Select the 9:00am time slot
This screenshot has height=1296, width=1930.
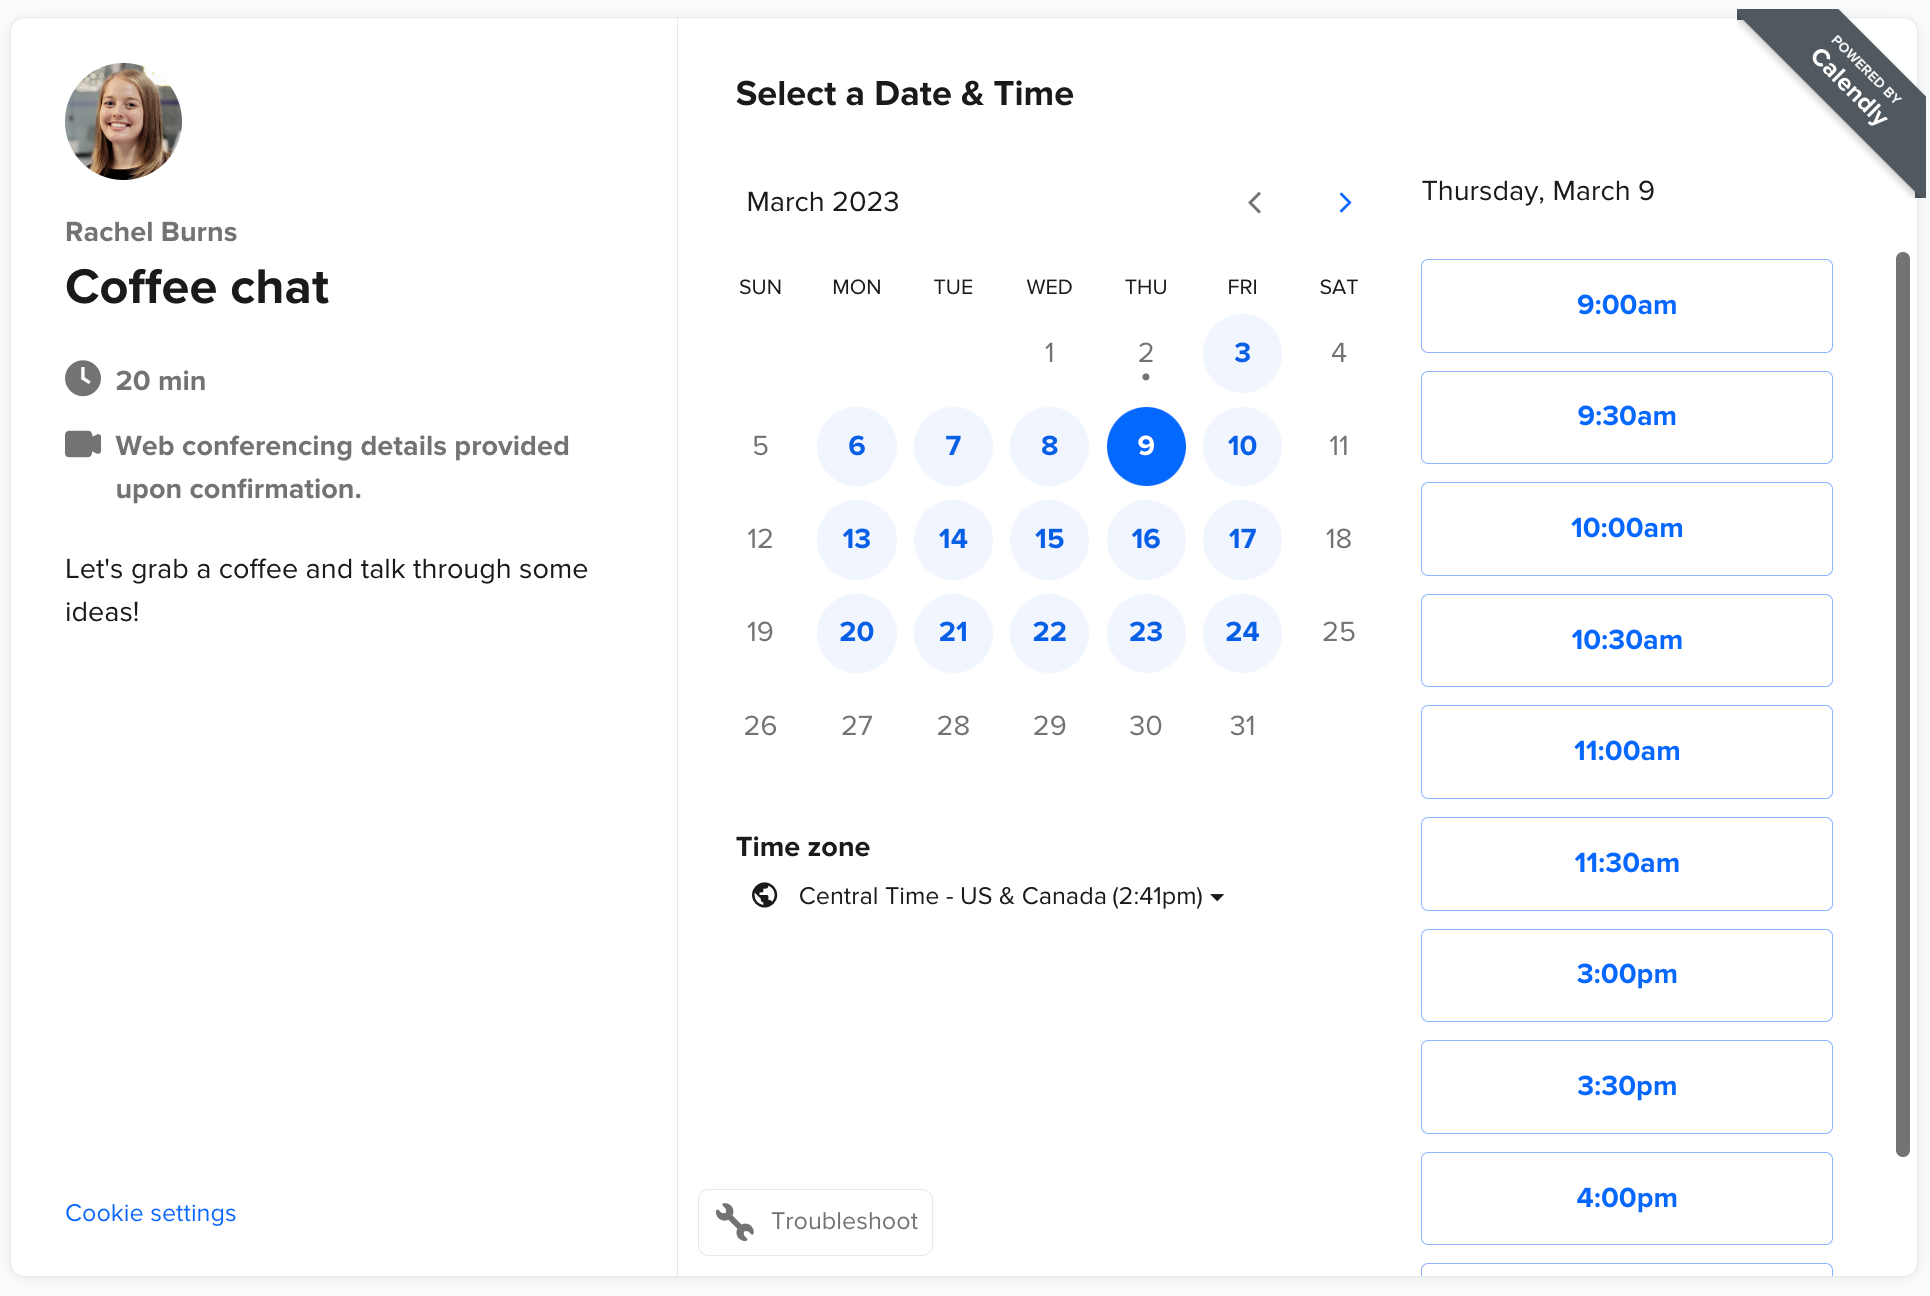point(1626,306)
